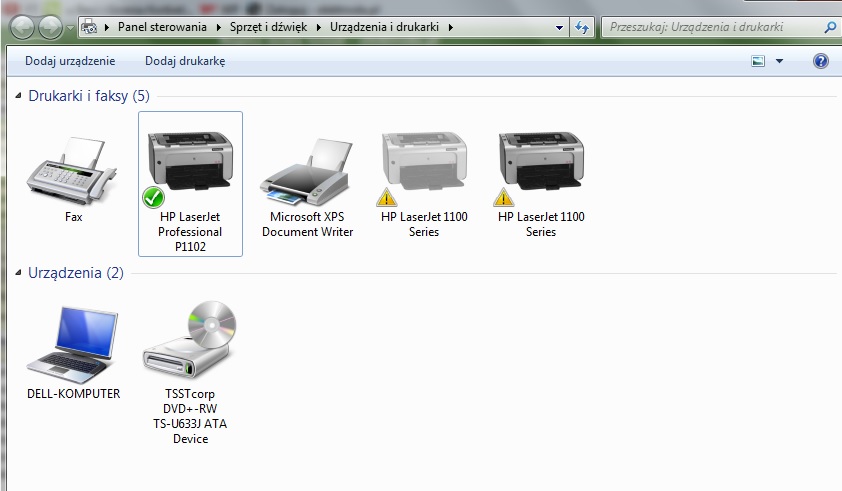Click the DELL-KOMPUTER label text
The width and height of the screenshot is (842, 491).
click(x=74, y=394)
